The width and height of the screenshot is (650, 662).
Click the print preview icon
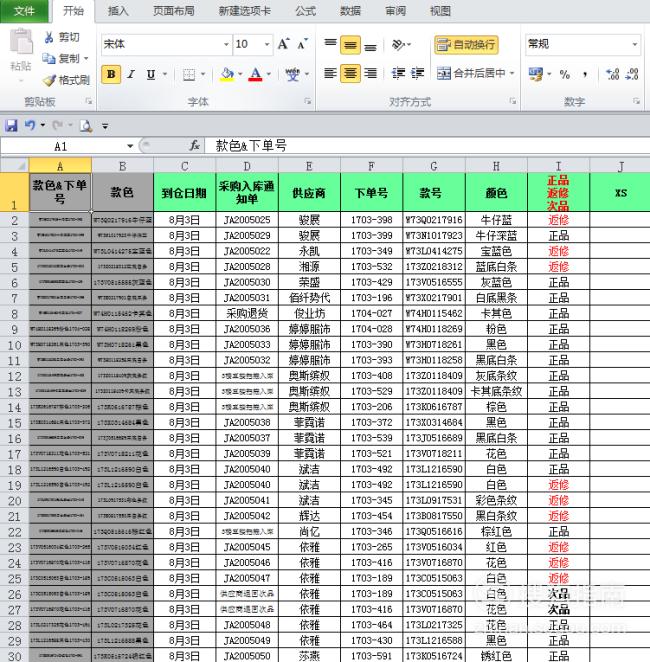point(86,126)
